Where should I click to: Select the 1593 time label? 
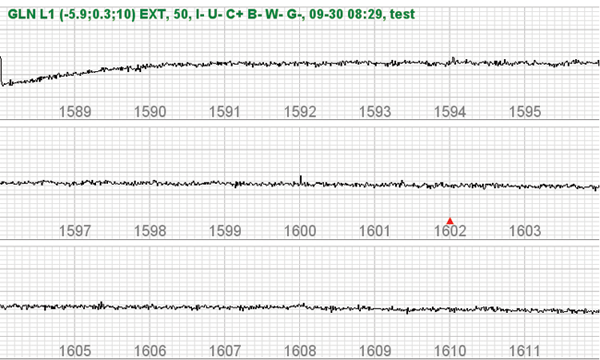(375, 112)
